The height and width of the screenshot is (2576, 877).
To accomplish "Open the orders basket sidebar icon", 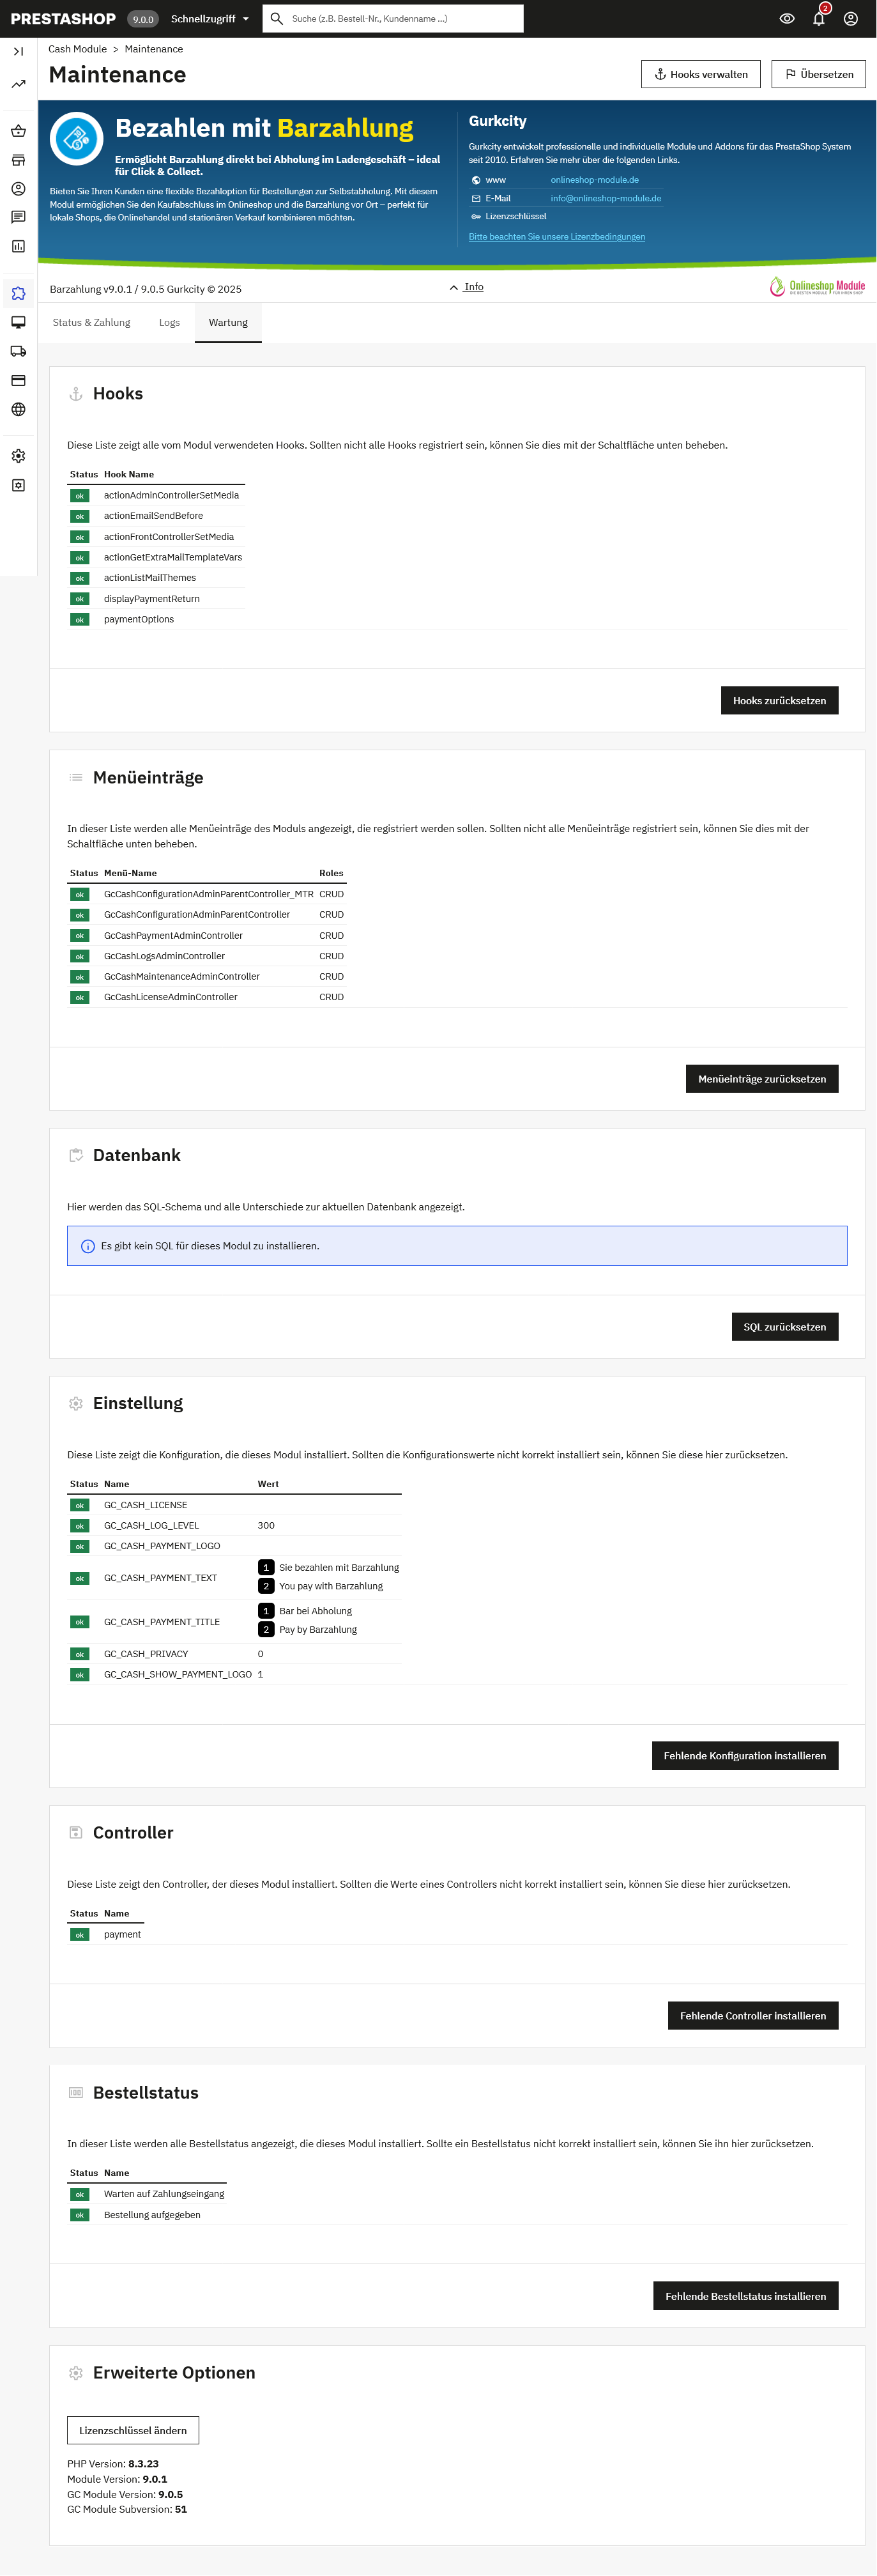I will [18, 131].
